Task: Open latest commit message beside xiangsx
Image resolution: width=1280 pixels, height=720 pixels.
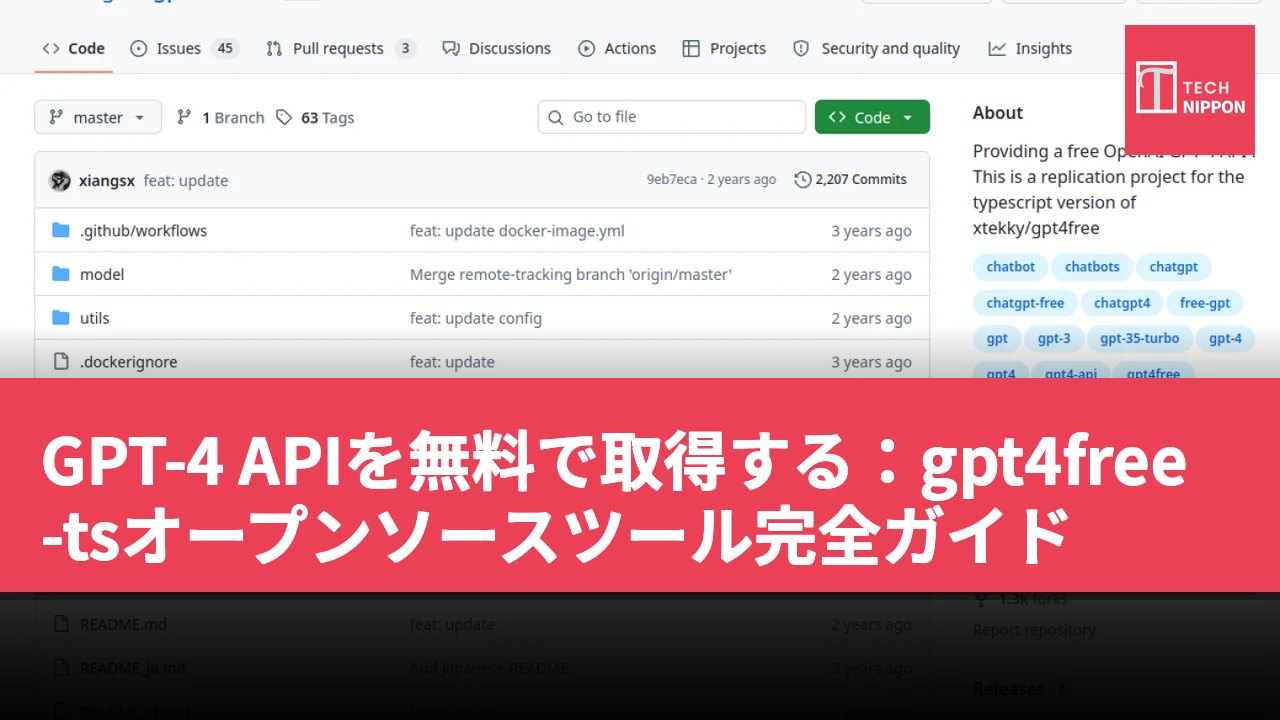Action: pos(186,180)
